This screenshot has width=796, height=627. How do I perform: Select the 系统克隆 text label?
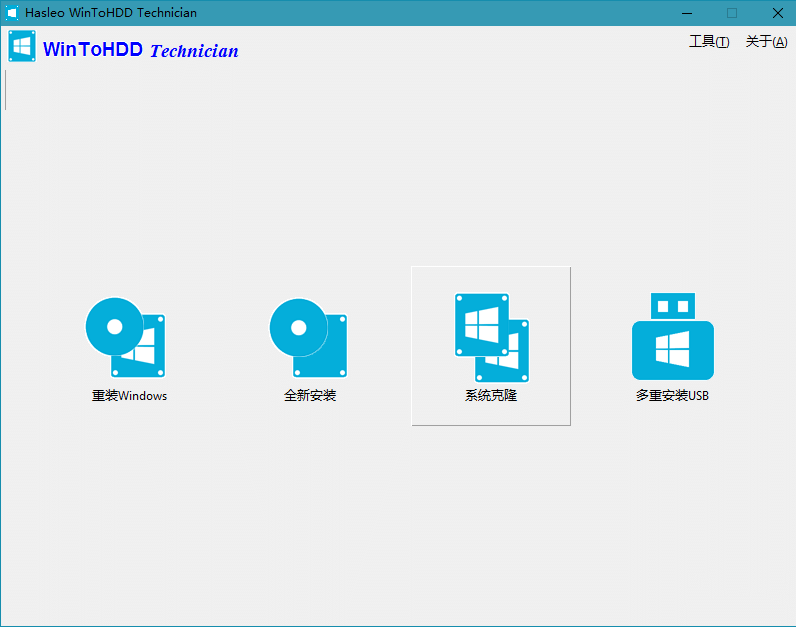click(x=491, y=396)
